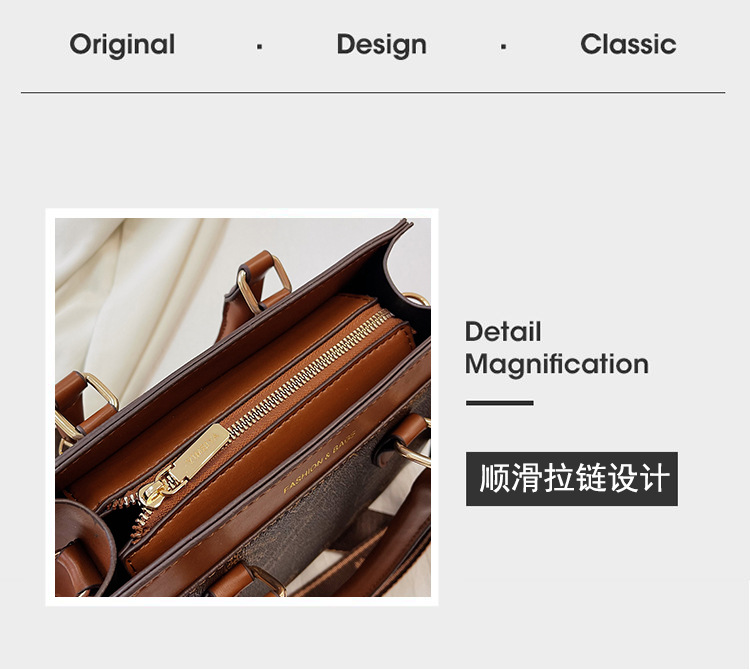Screen dimensions: 750x671
Task: Click the dot separator between Design and Classic
Action: point(503,47)
